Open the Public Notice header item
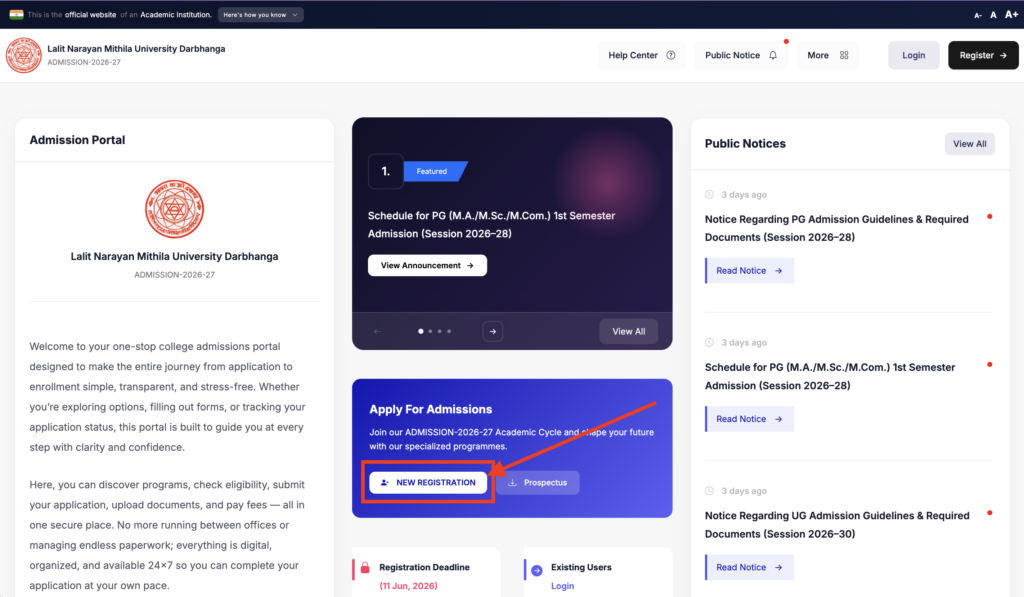Viewport: 1024px width, 597px height. 741,55
